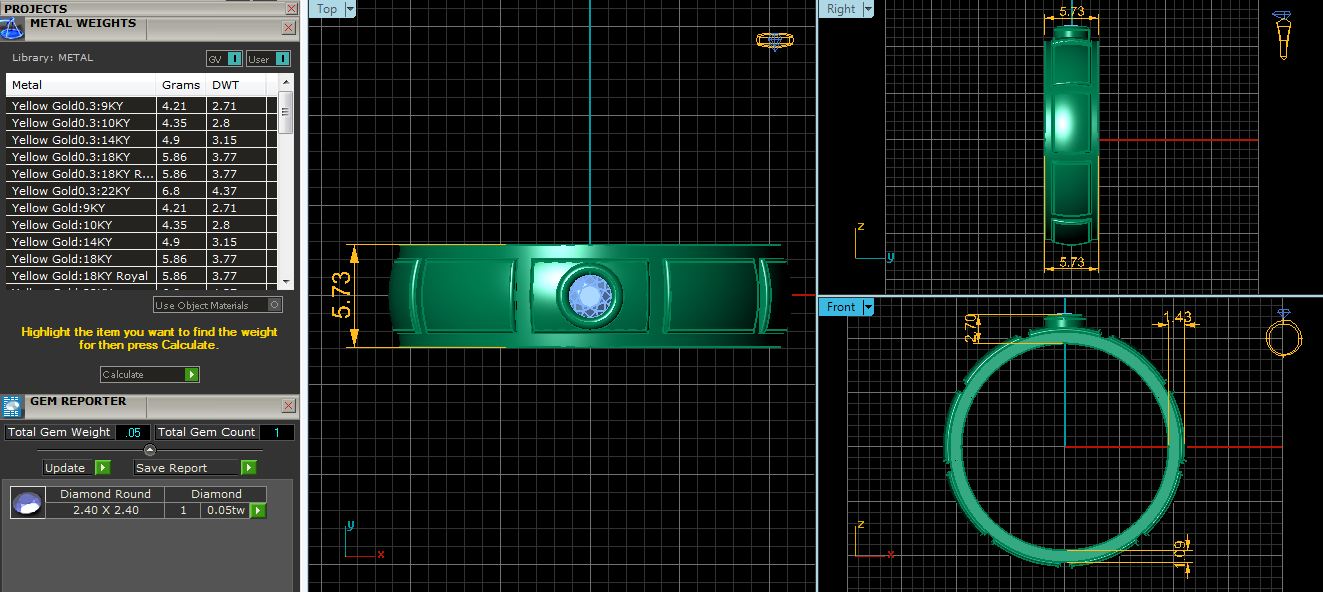Select the Yellow Gold0.3:14KY row
Image resolution: width=1323 pixels, height=592 pixels.
click(142, 139)
